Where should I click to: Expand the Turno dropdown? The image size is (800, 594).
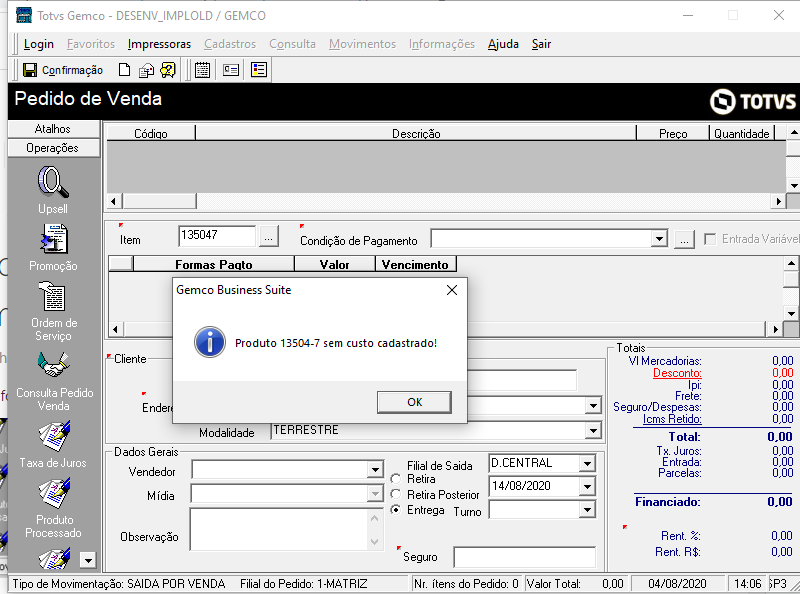587,509
